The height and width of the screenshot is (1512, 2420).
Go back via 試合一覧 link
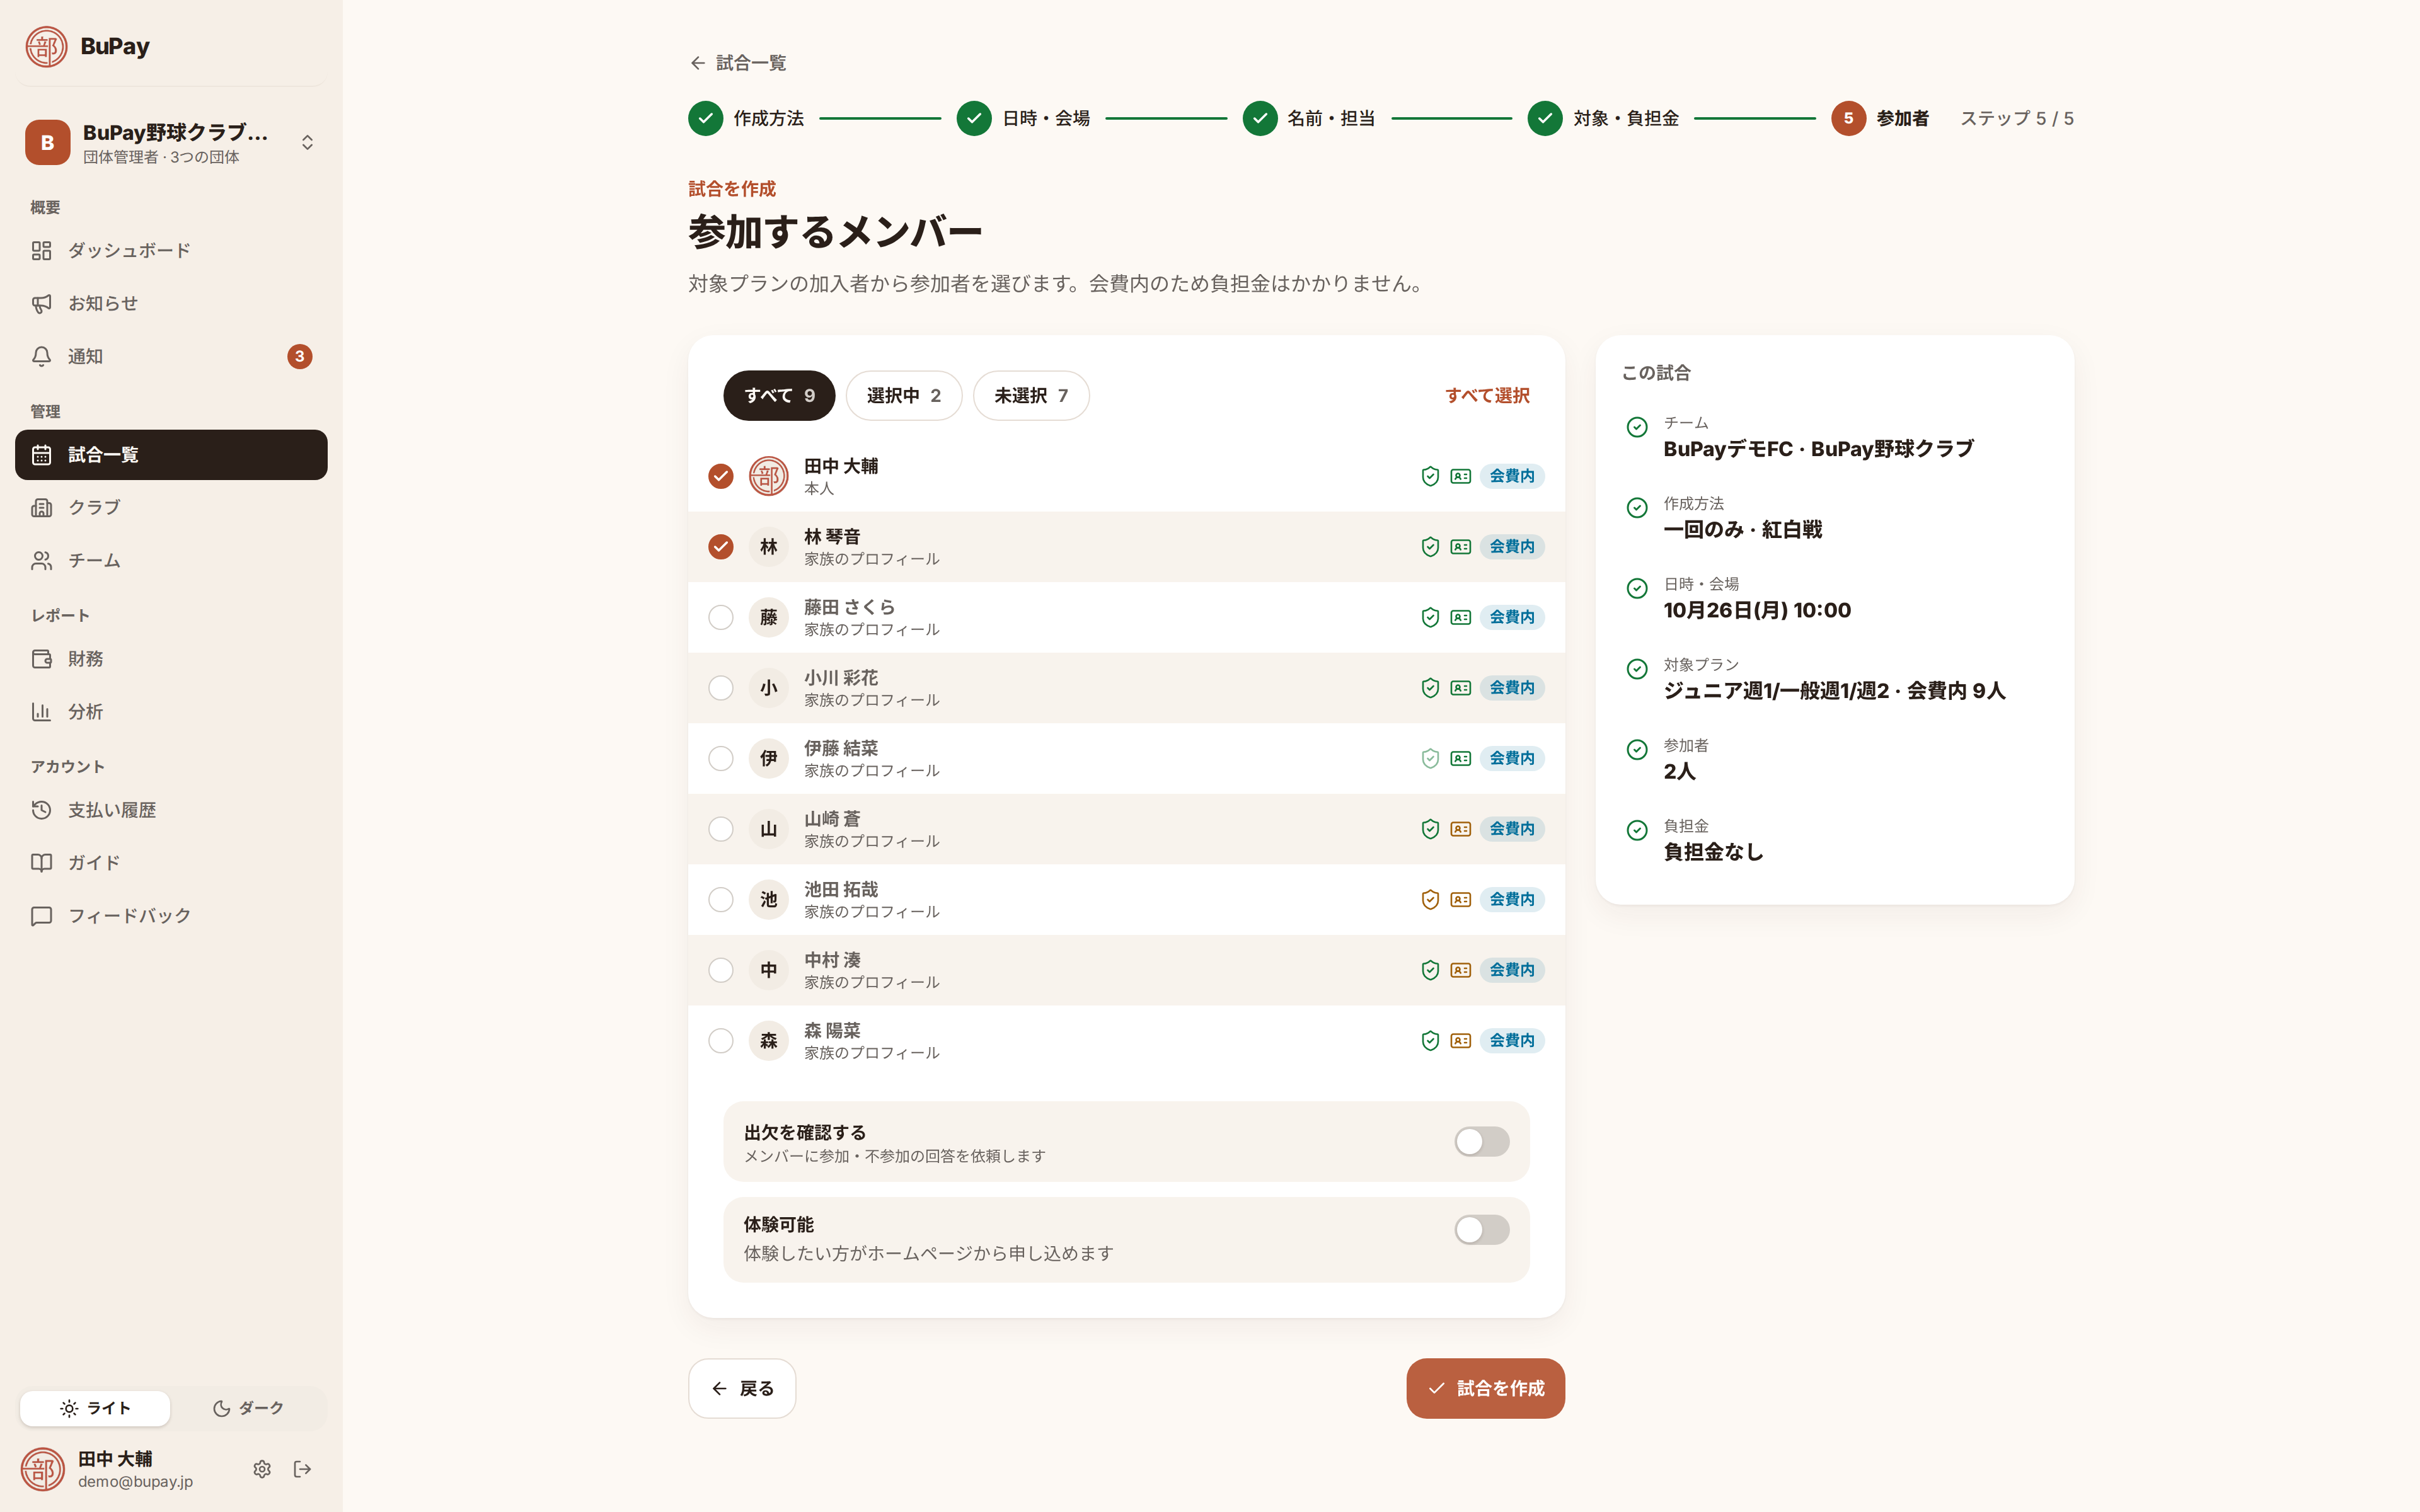pos(738,63)
